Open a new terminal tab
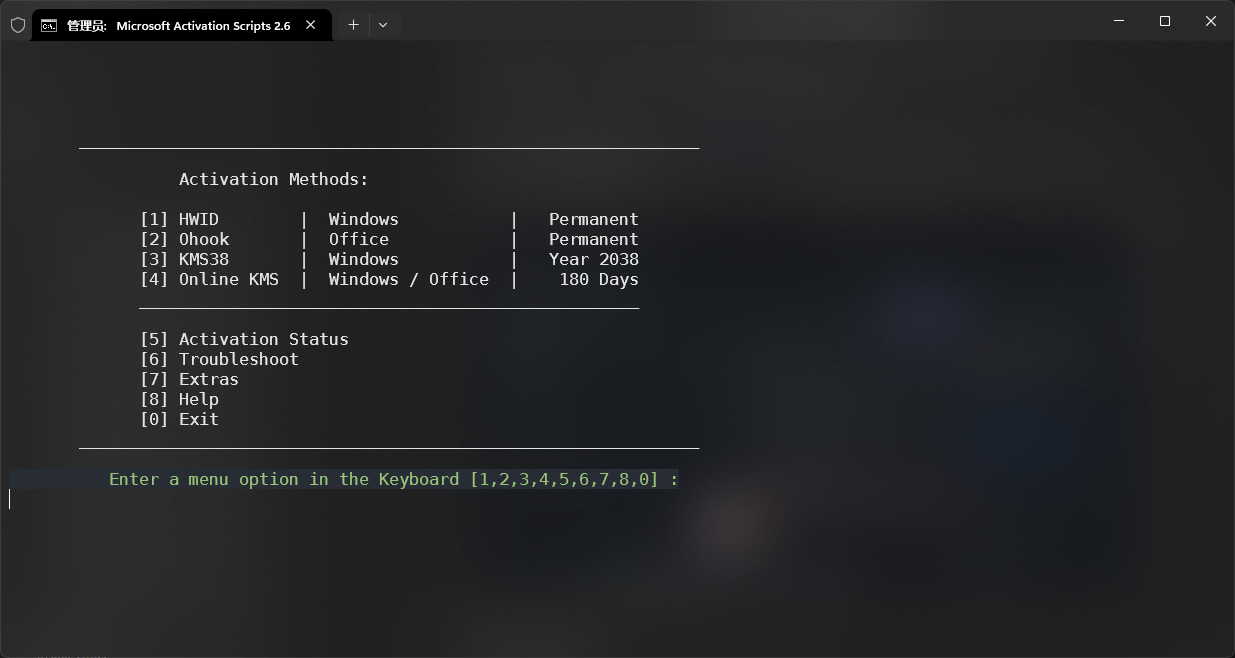This screenshot has height=658, width=1235. 353,25
